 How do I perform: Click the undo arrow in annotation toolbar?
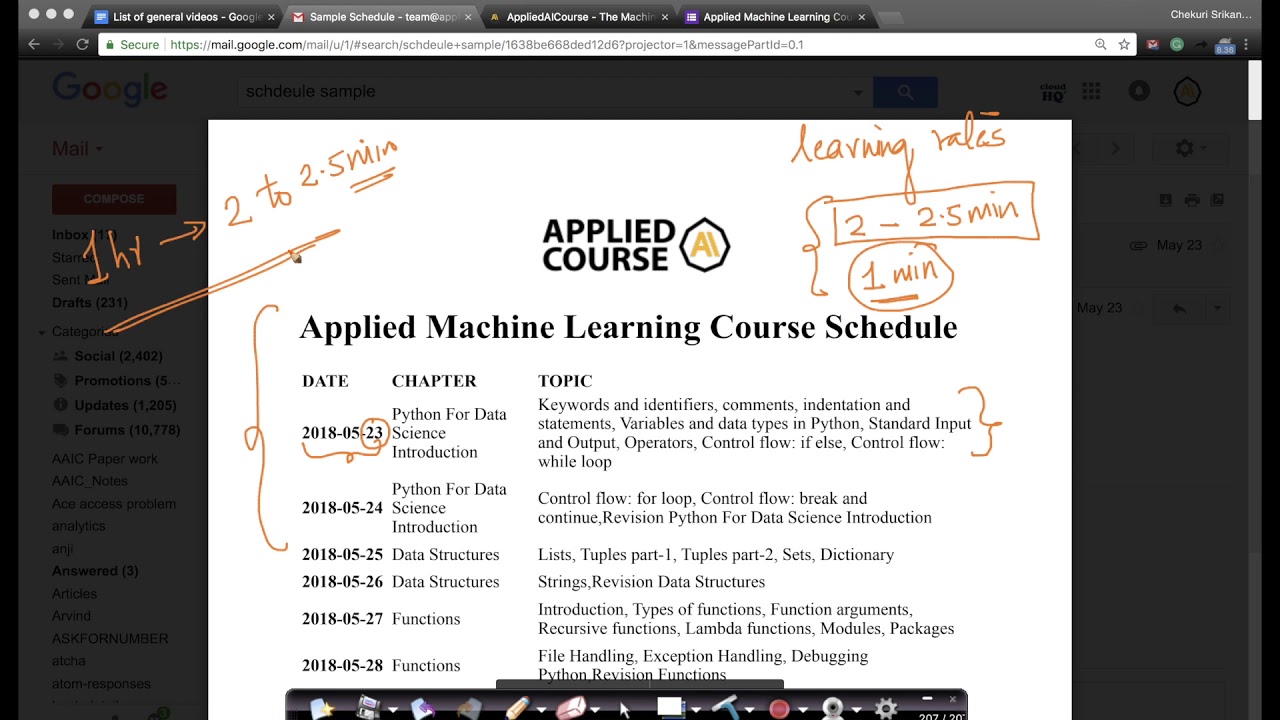tap(422, 708)
